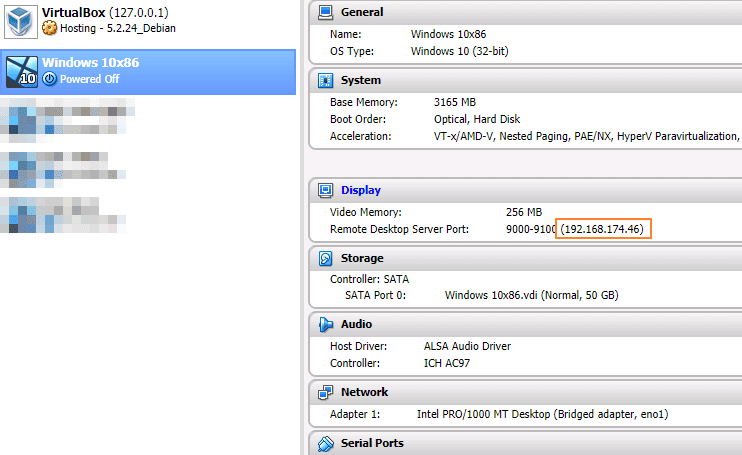Click the Audio section speaker icon
This screenshot has width=742, height=455.
(326, 324)
